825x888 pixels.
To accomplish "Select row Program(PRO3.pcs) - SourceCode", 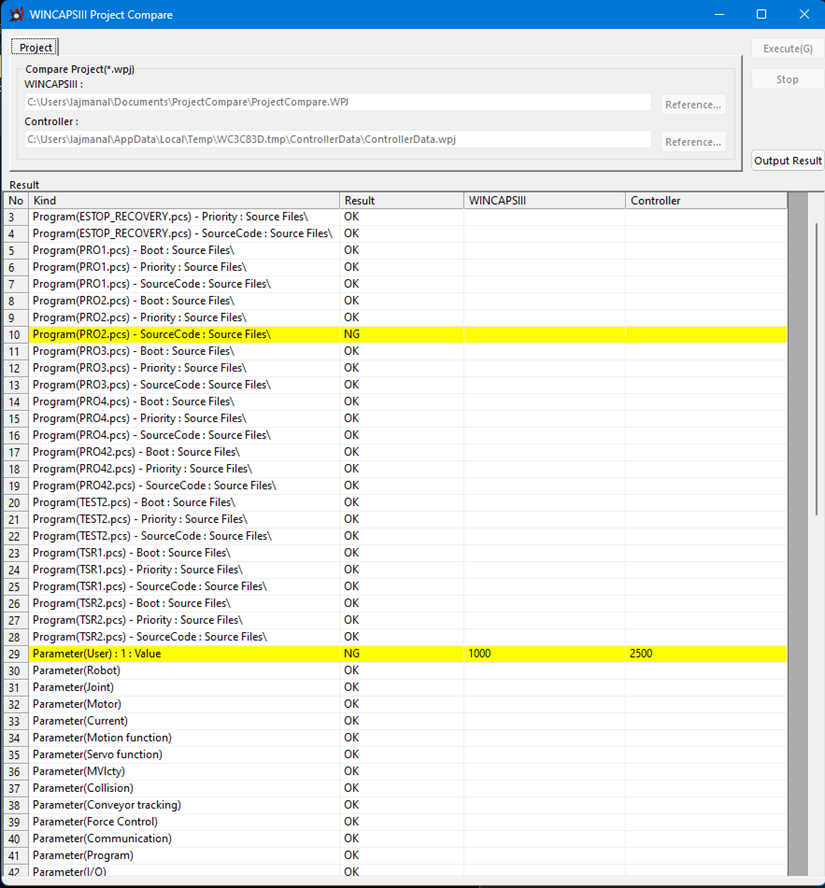I will point(395,385).
